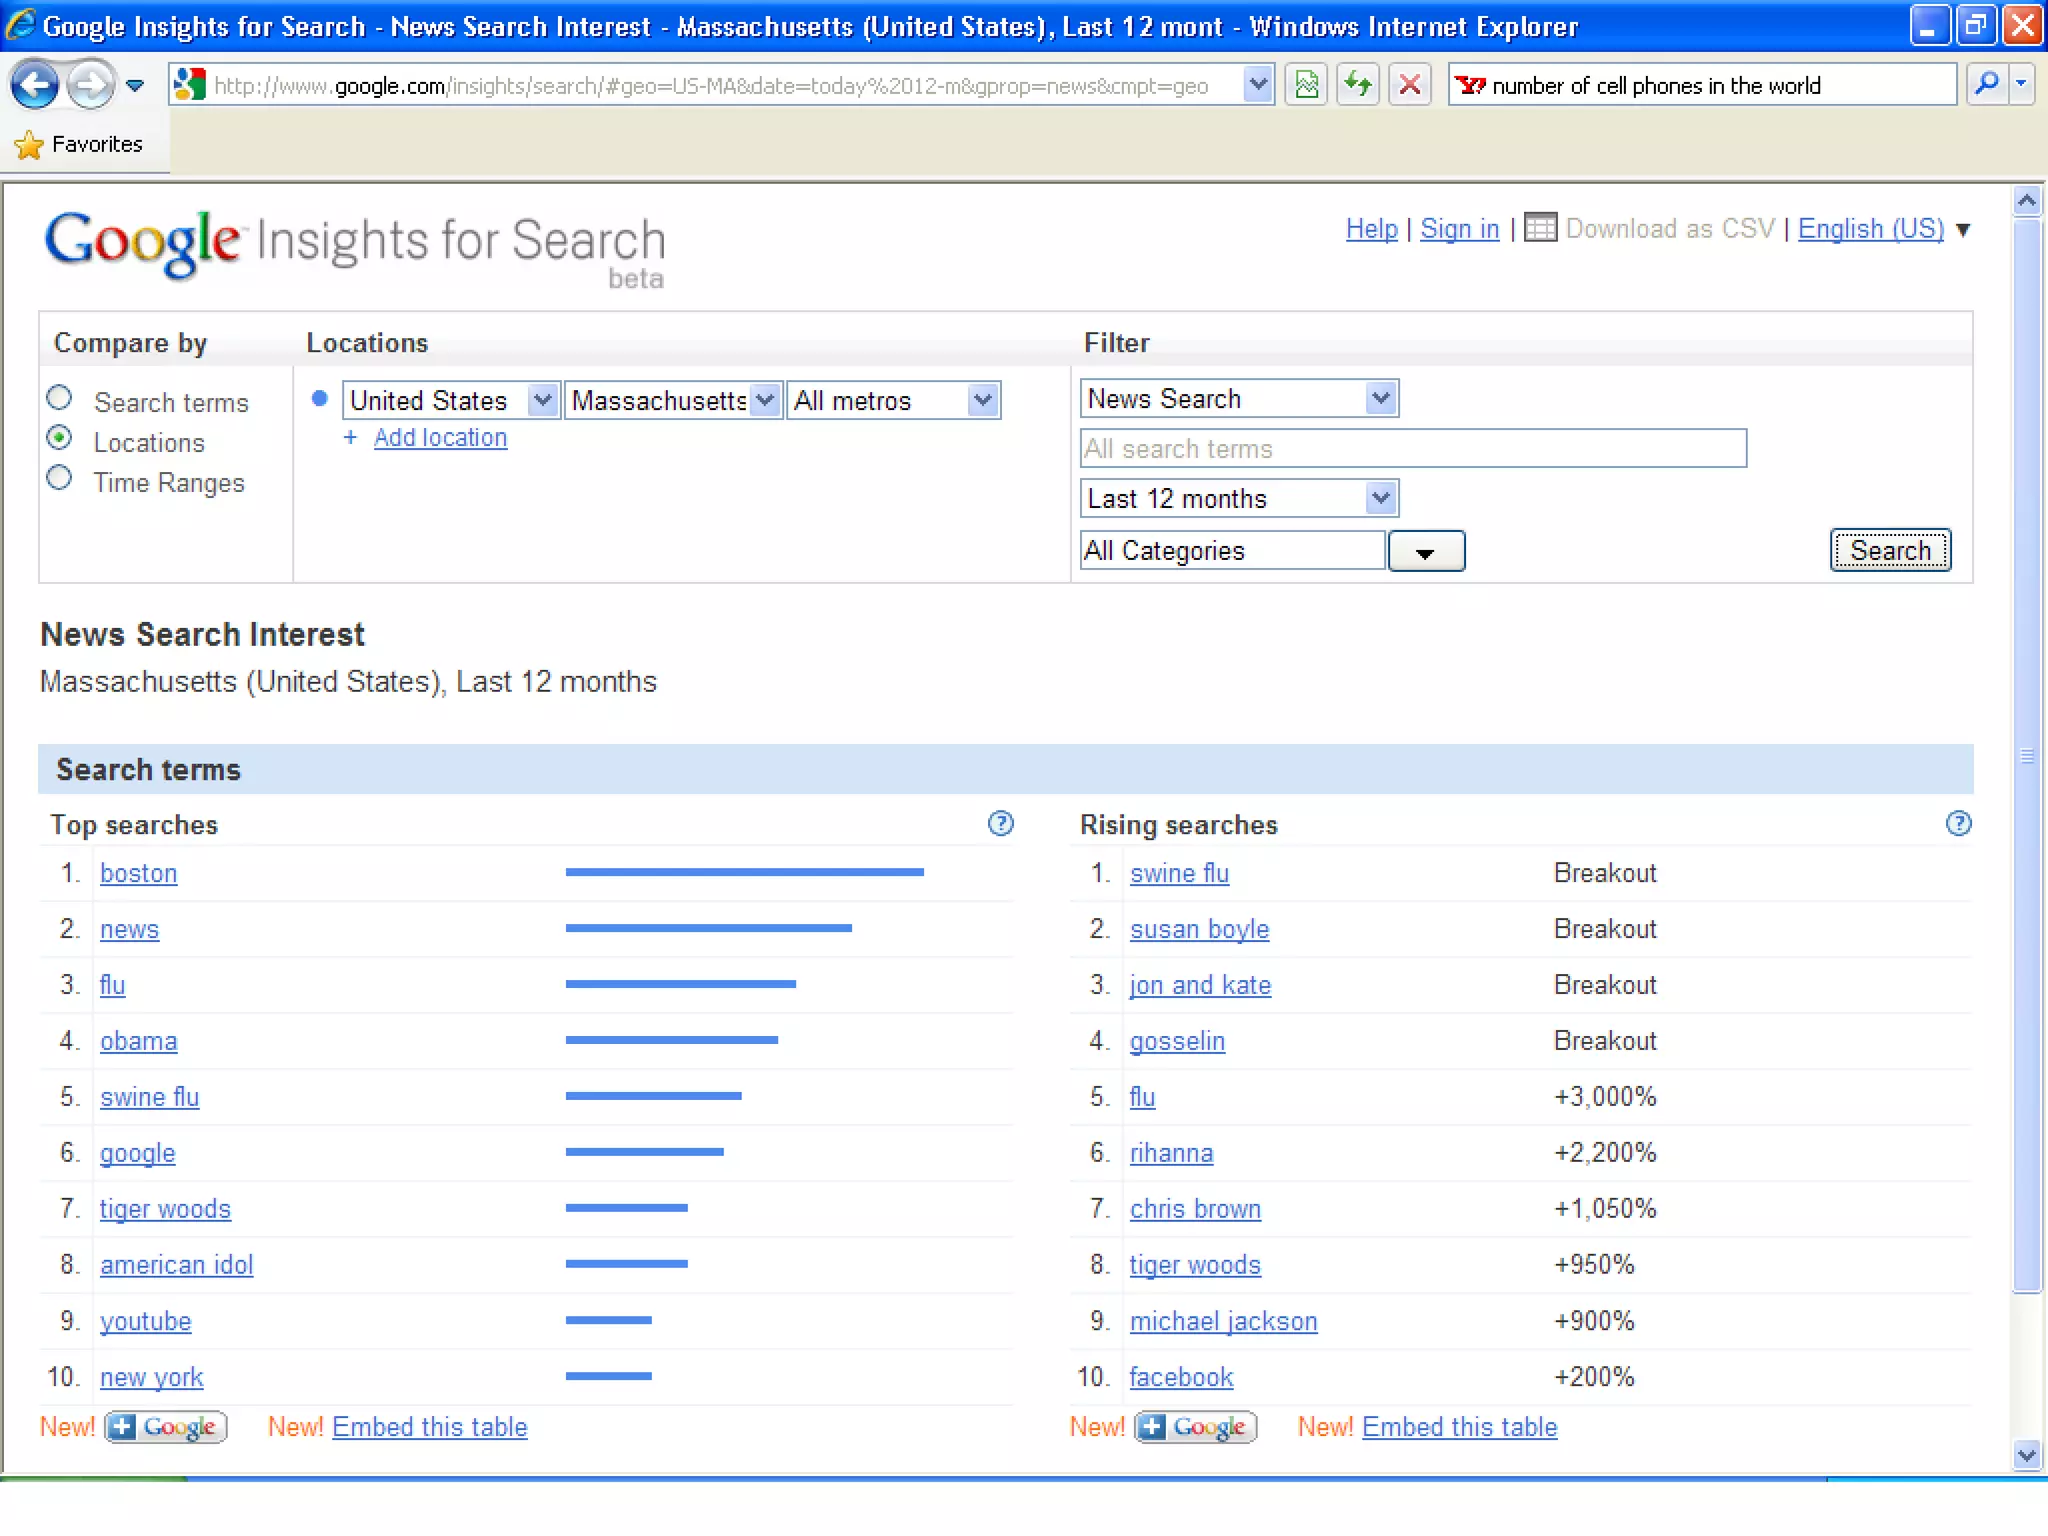
Task: Open the Top searches help icon
Action: tap(1000, 824)
